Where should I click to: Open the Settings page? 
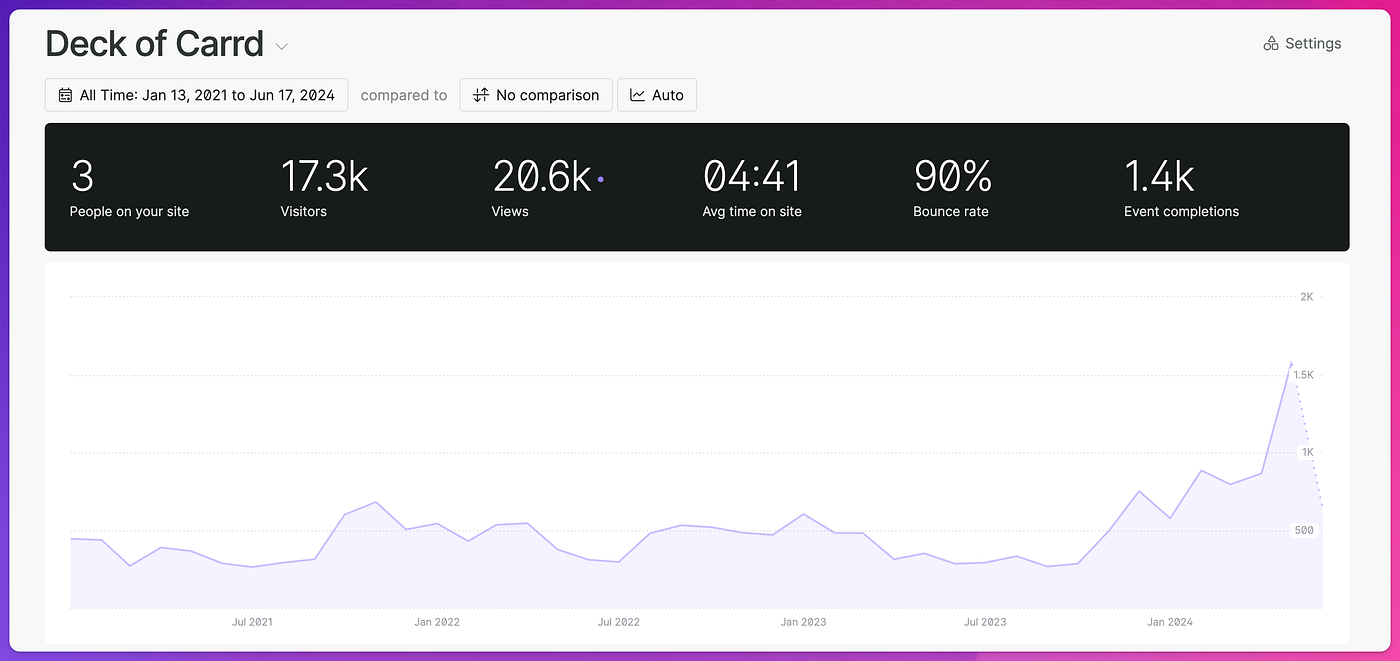pyautogui.click(x=1302, y=44)
